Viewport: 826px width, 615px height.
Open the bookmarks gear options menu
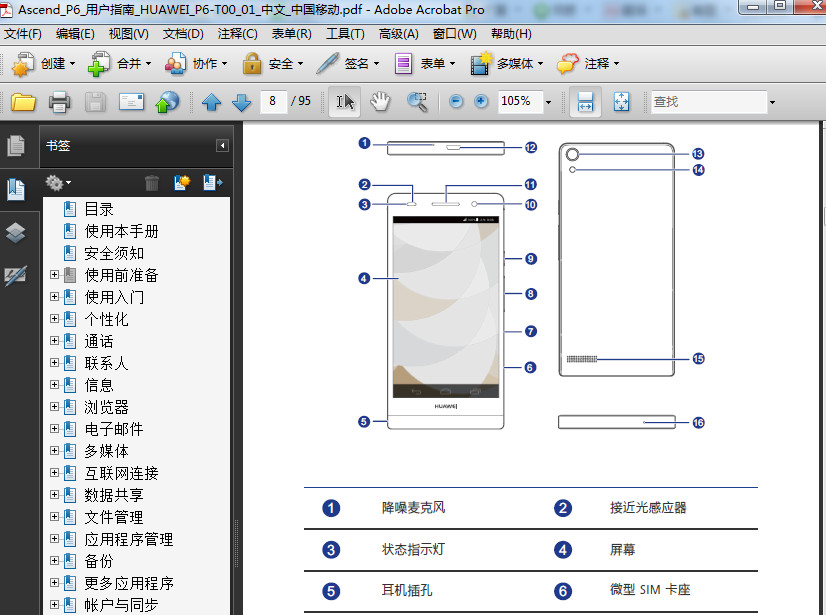[58, 183]
